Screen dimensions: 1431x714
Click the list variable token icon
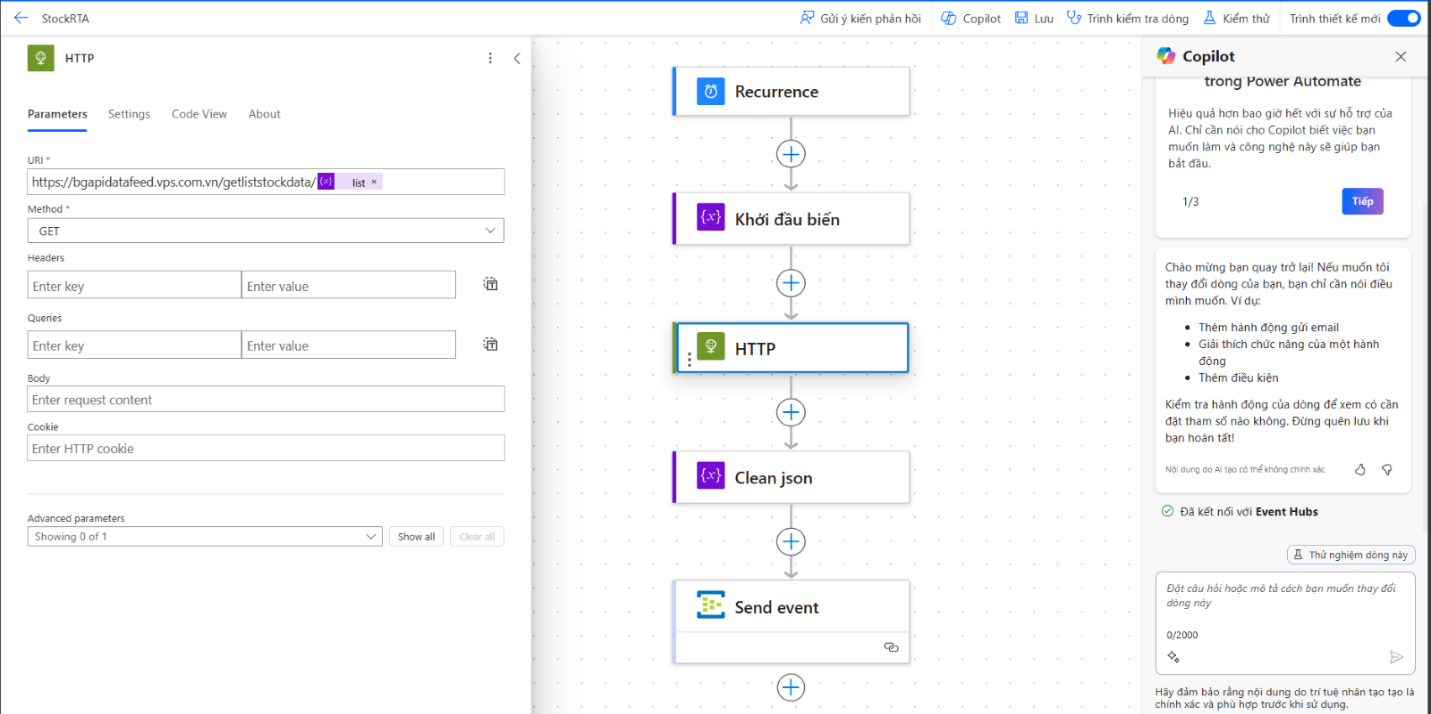tap(326, 182)
